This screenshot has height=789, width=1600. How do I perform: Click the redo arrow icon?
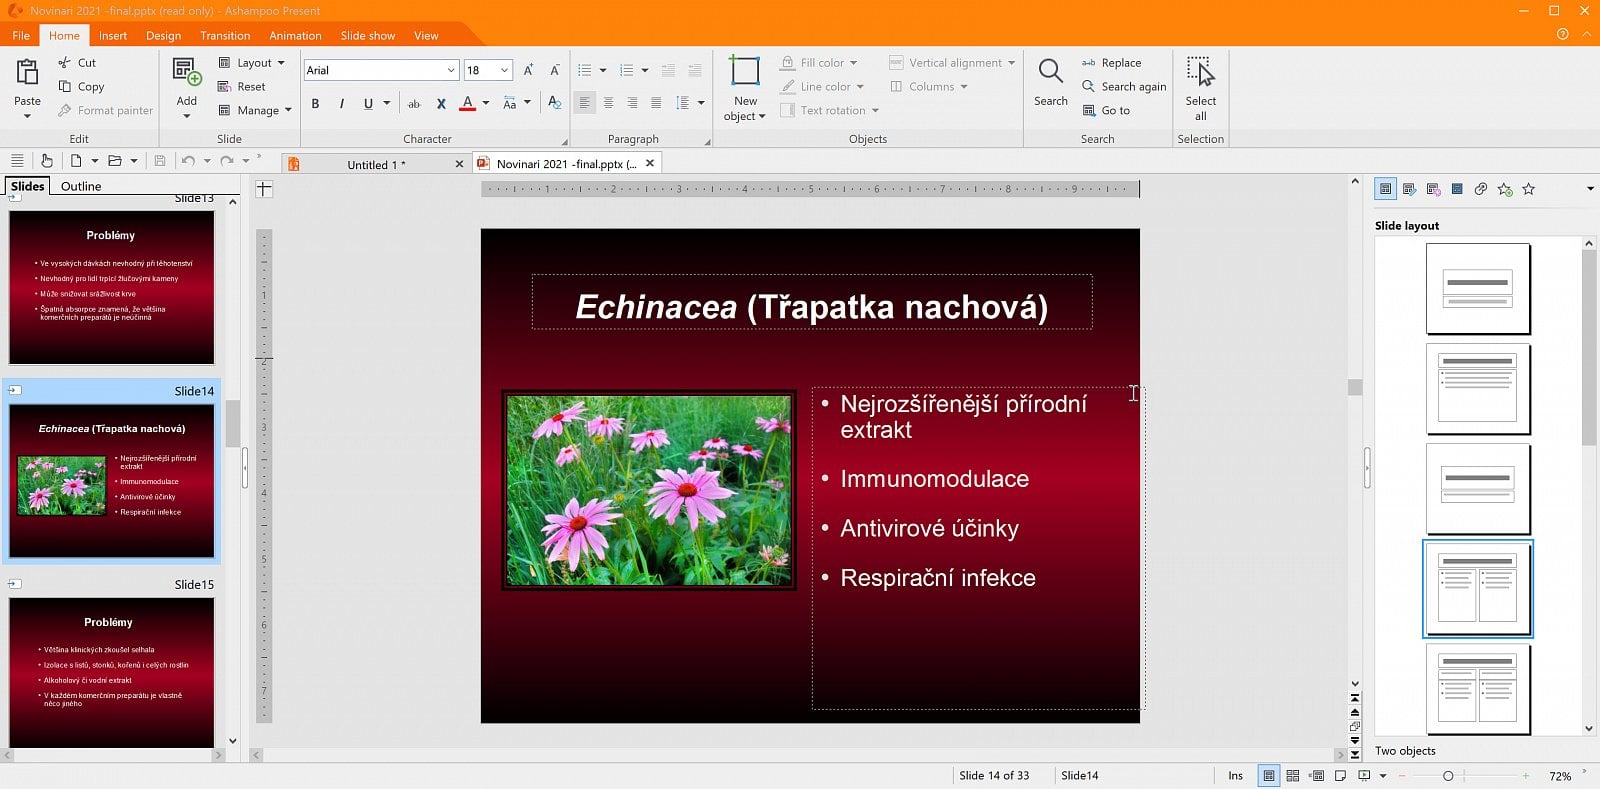(x=227, y=160)
